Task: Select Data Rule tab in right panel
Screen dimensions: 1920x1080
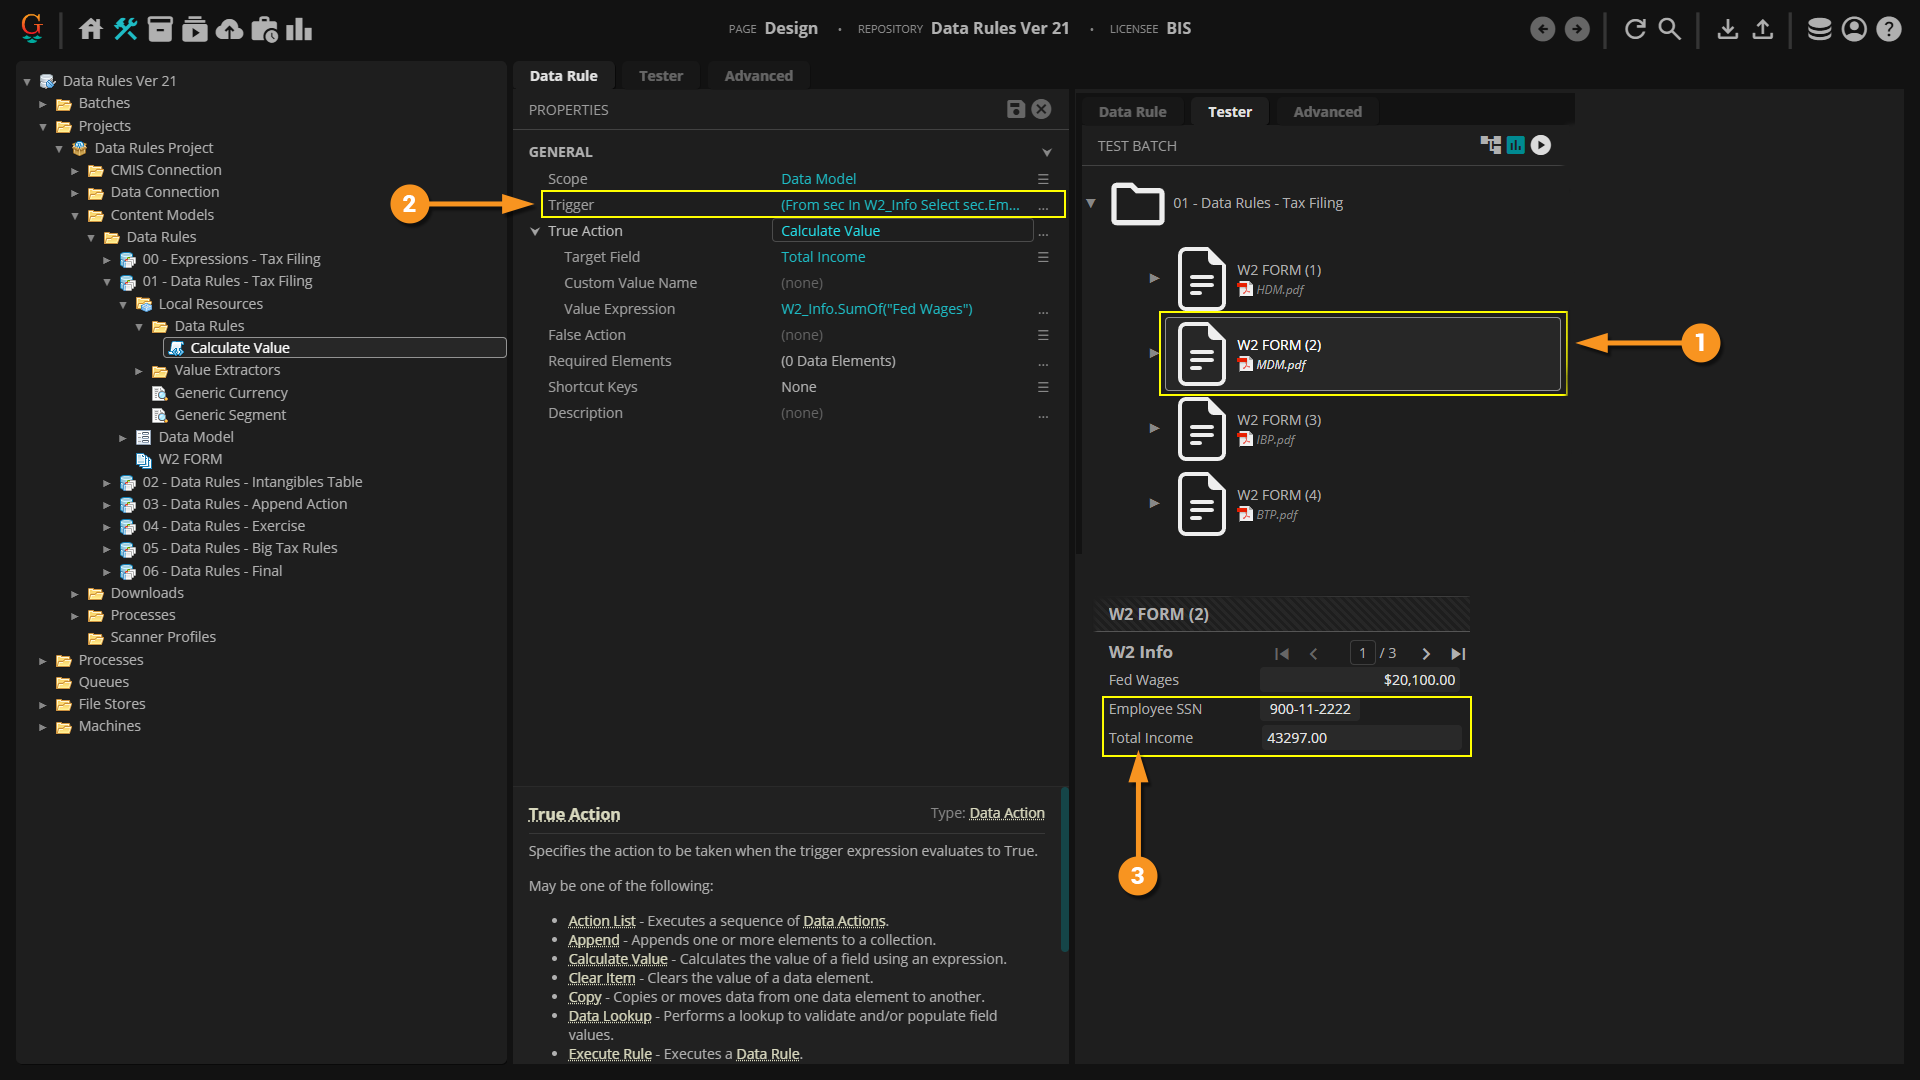Action: [x=1132, y=112]
